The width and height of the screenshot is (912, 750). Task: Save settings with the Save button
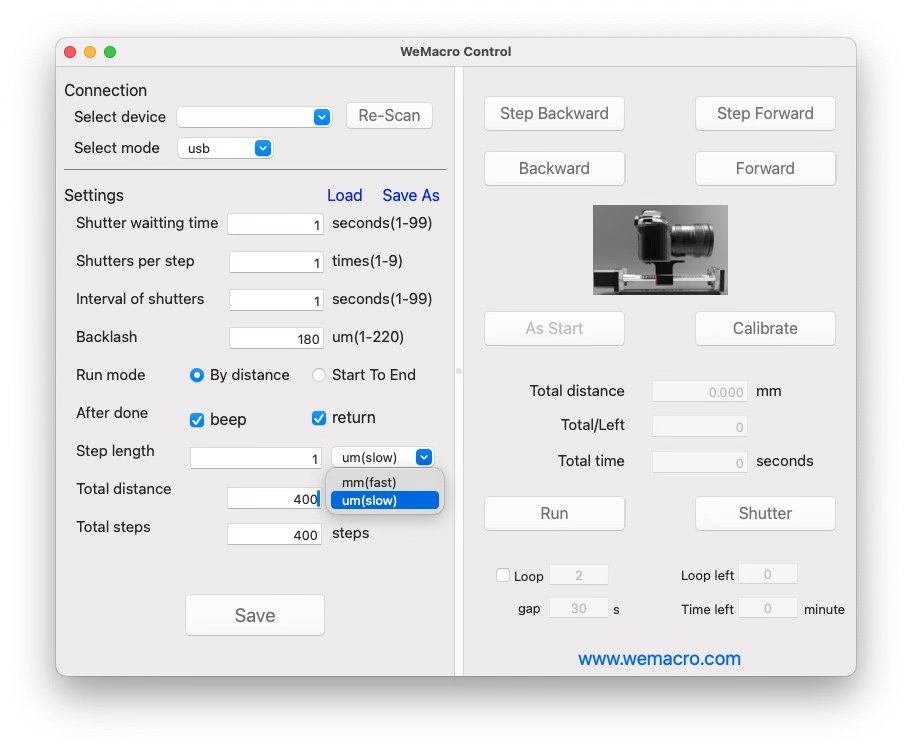(255, 615)
